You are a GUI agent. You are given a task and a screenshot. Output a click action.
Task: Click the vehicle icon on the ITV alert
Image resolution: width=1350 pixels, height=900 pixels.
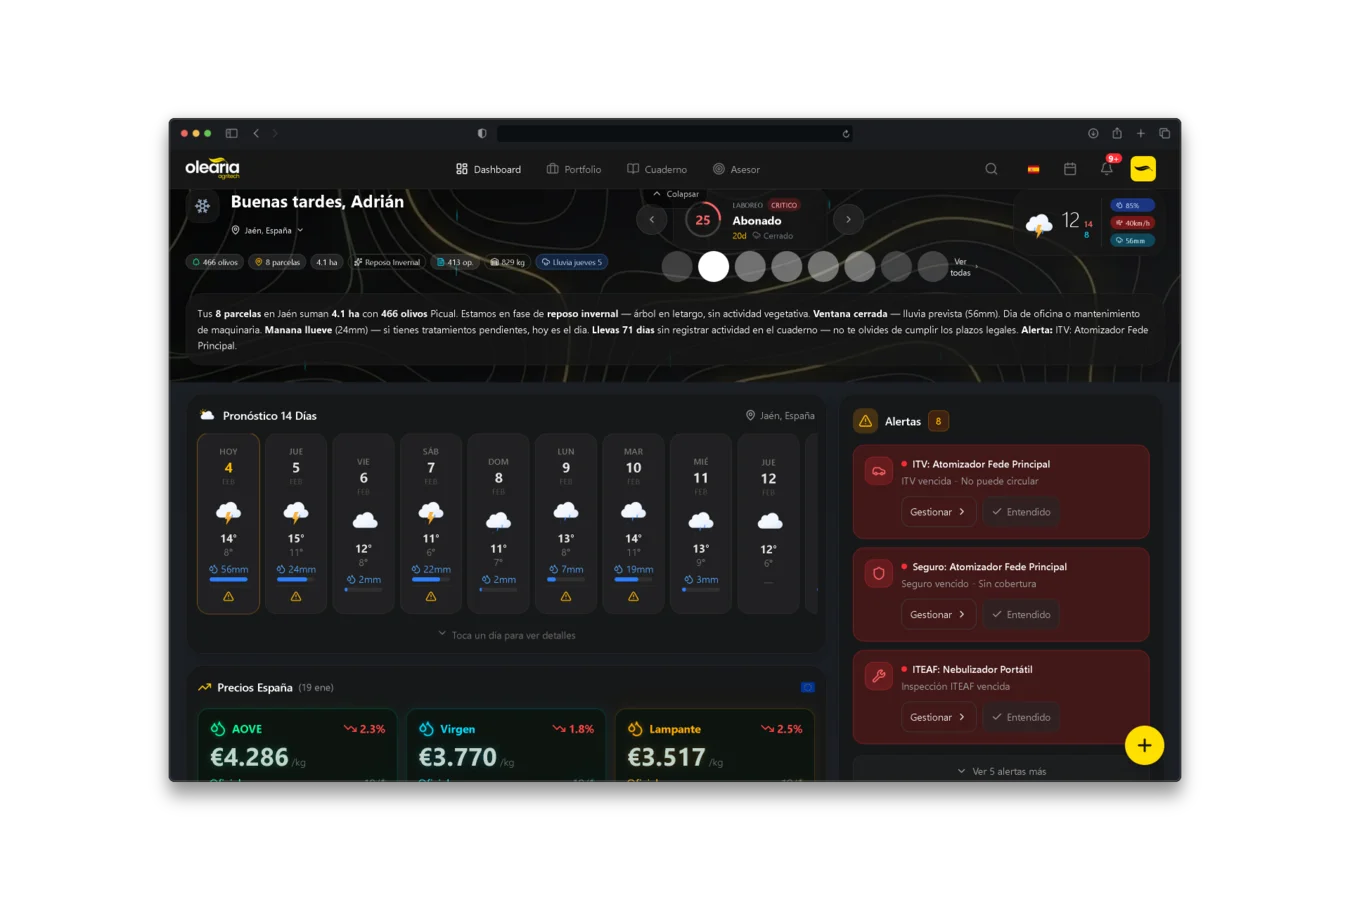pyautogui.click(x=878, y=470)
